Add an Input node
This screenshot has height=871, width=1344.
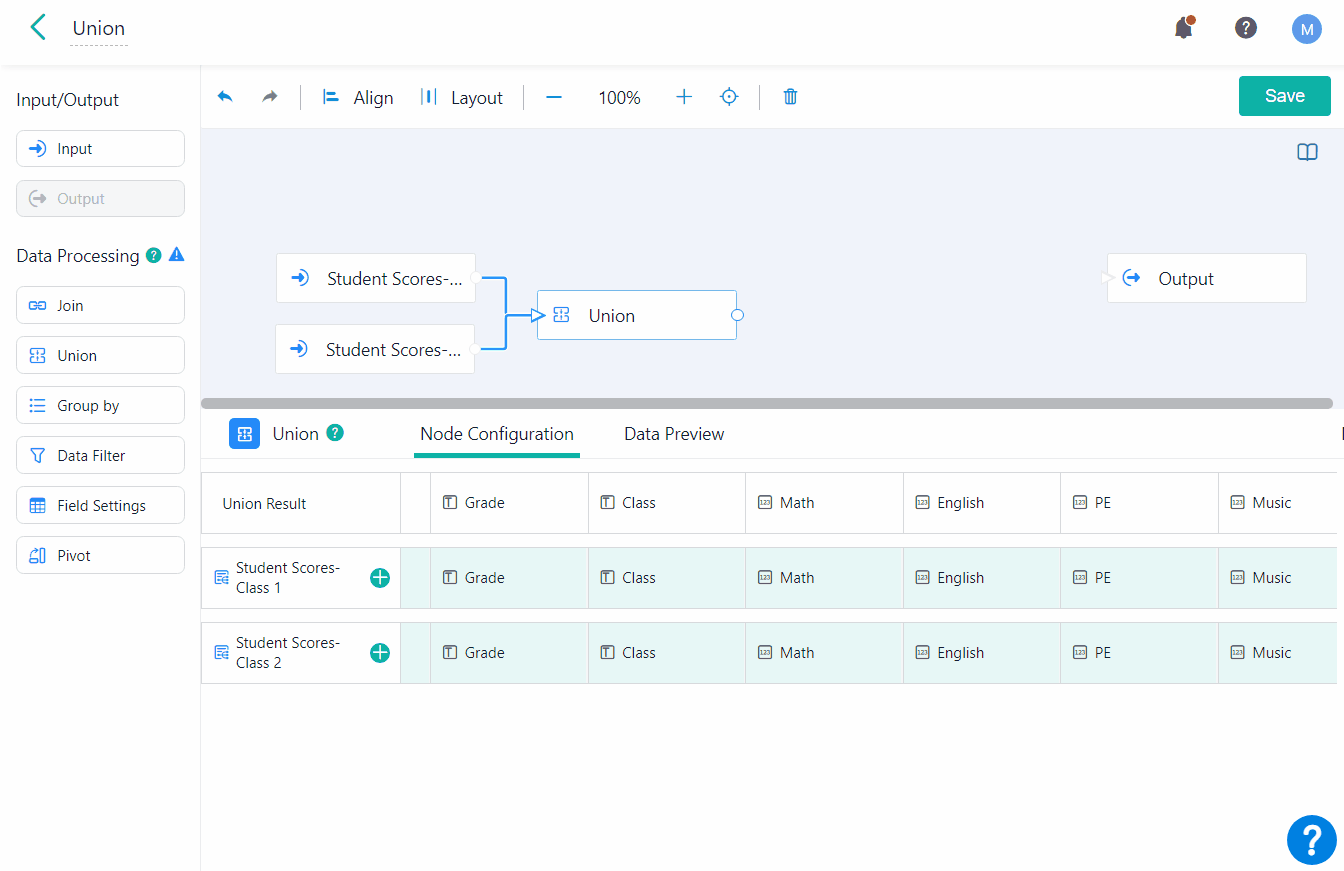tap(100, 149)
